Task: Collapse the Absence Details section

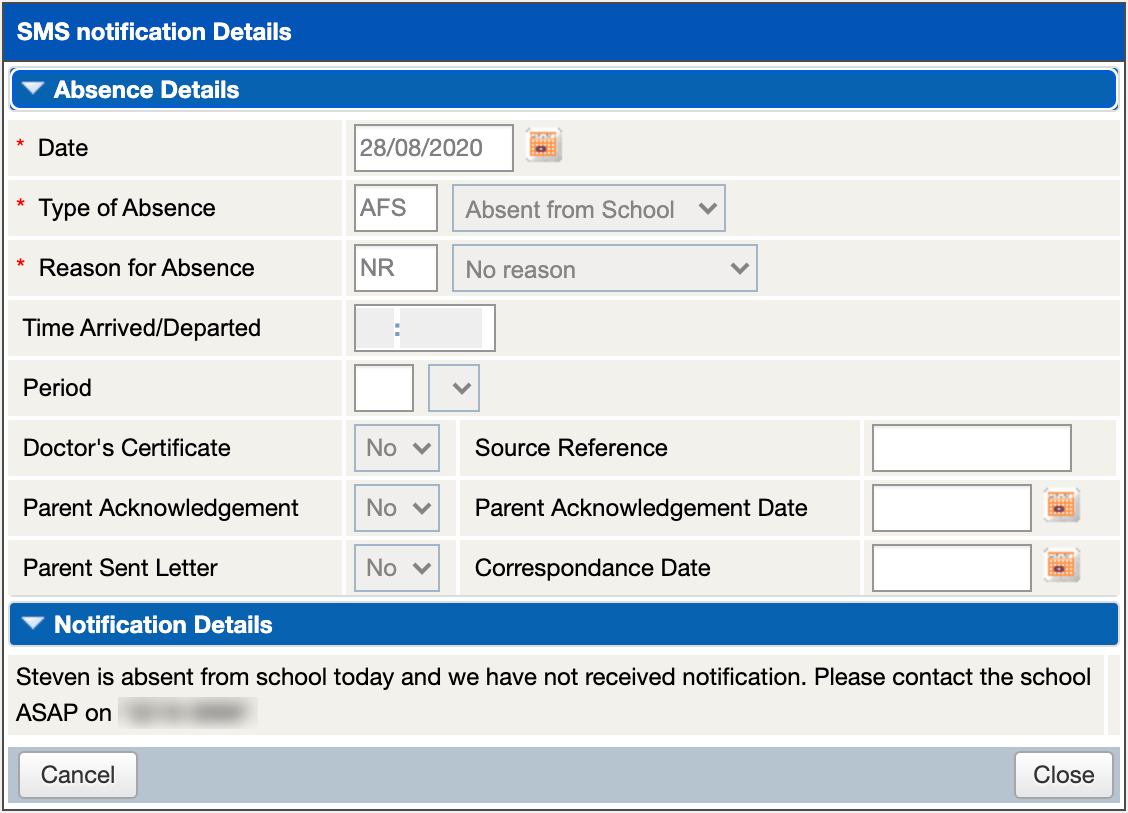Action: 34,90
